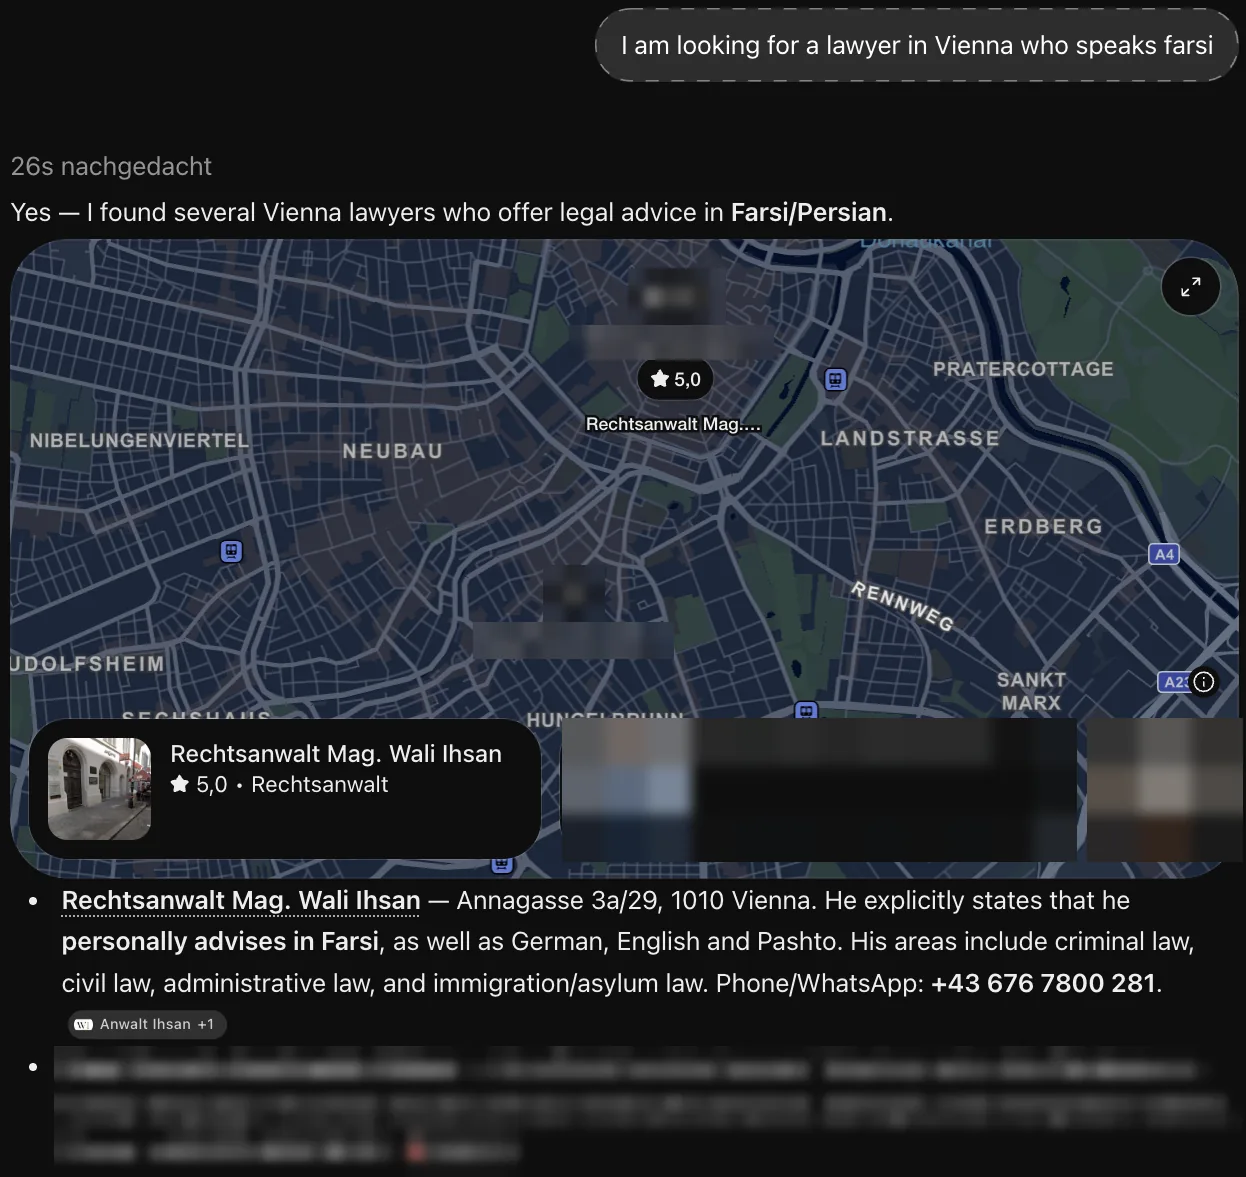The height and width of the screenshot is (1177, 1246).
Task: Click the NIBELUNGENVIERTEL label on map
Action: tap(139, 440)
